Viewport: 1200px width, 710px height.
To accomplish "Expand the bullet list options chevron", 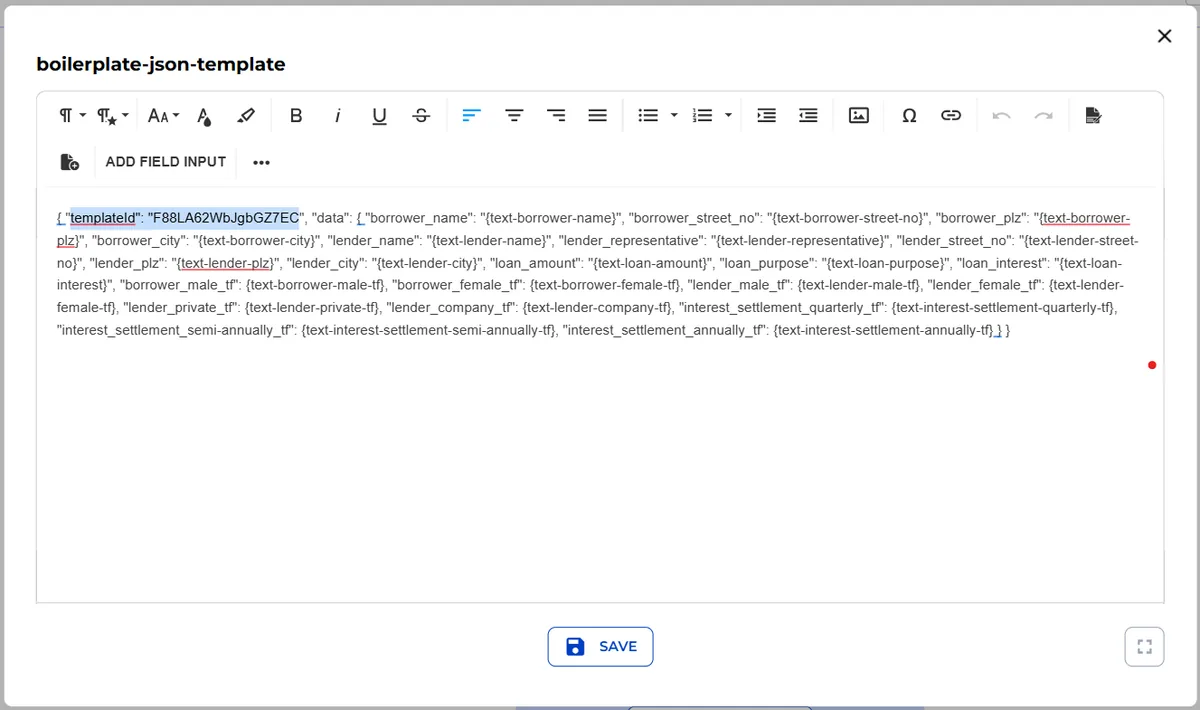I will click(674, 115).
